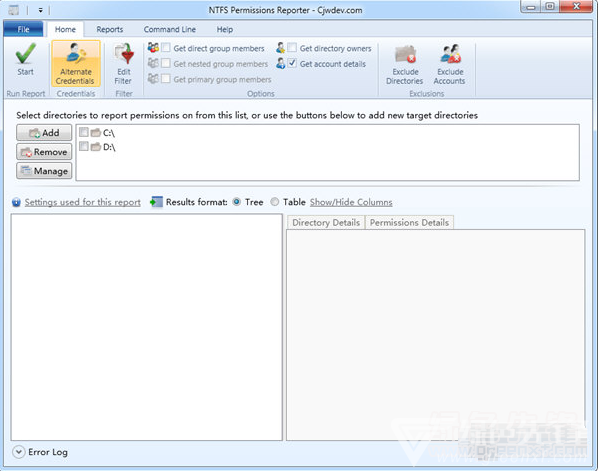Viewport: 598px width, 471px height.
Task: Click the nested group members icon
Action: click(153, 63)
